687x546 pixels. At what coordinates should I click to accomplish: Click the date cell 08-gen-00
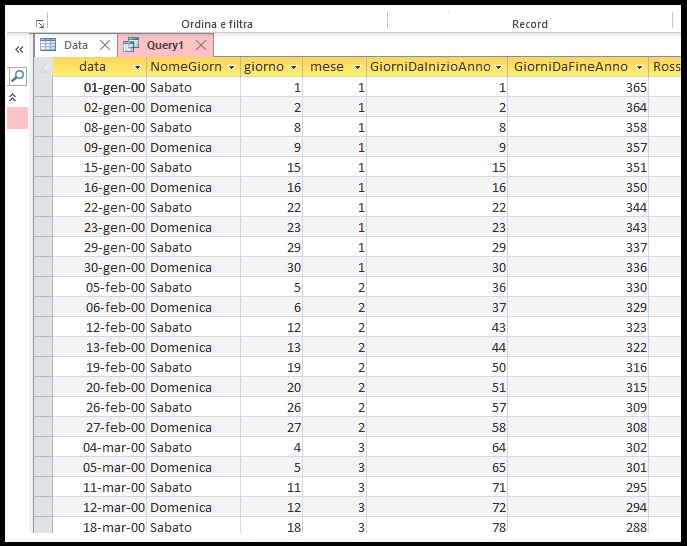click(99, 127)
